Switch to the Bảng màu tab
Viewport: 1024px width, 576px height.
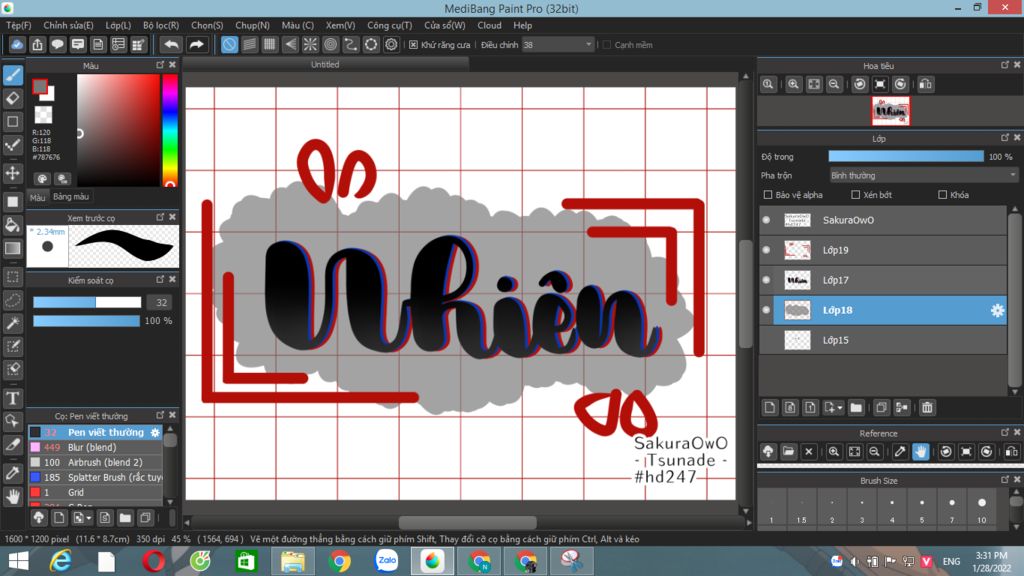(x=71, y=197)
